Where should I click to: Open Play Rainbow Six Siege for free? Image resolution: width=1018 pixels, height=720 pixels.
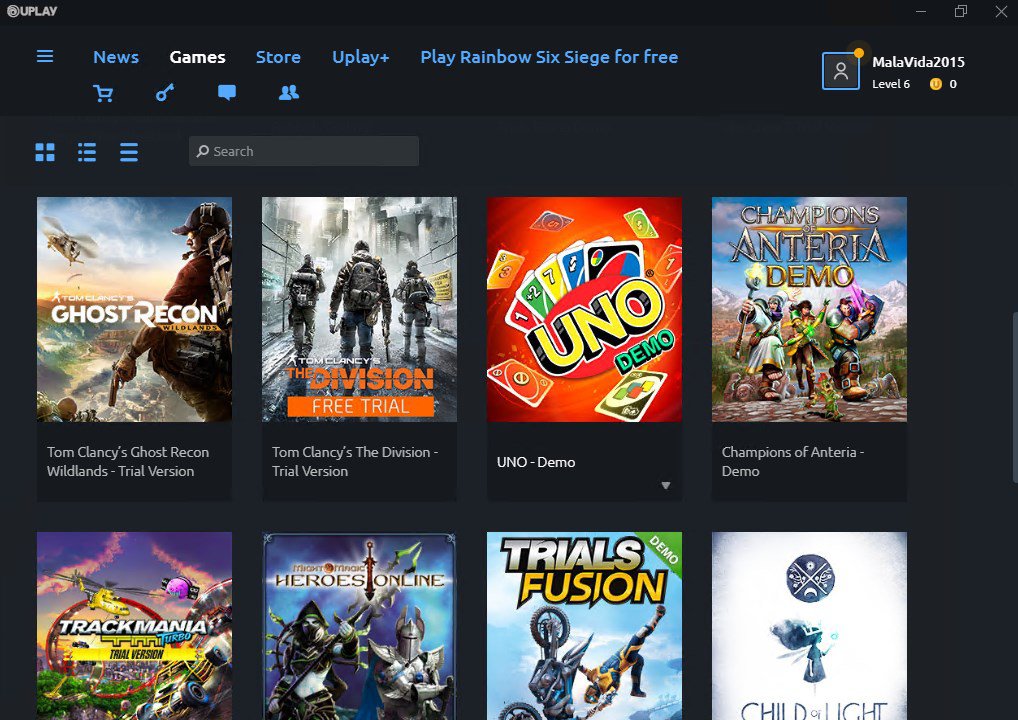(x=549, y=57)
